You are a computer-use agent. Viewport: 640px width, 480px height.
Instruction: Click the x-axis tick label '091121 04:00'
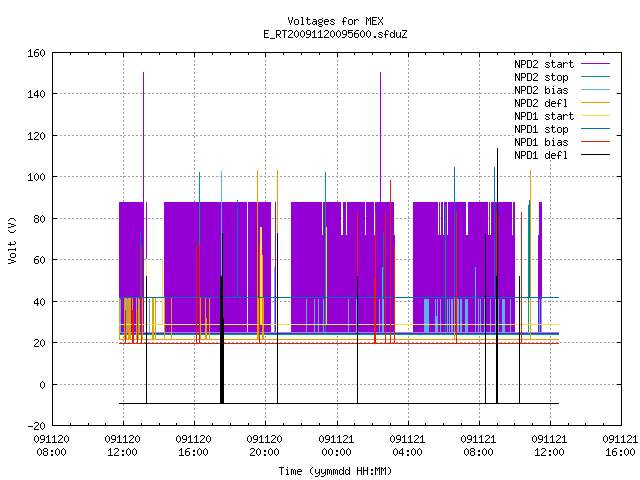click(x=407, y=446)
